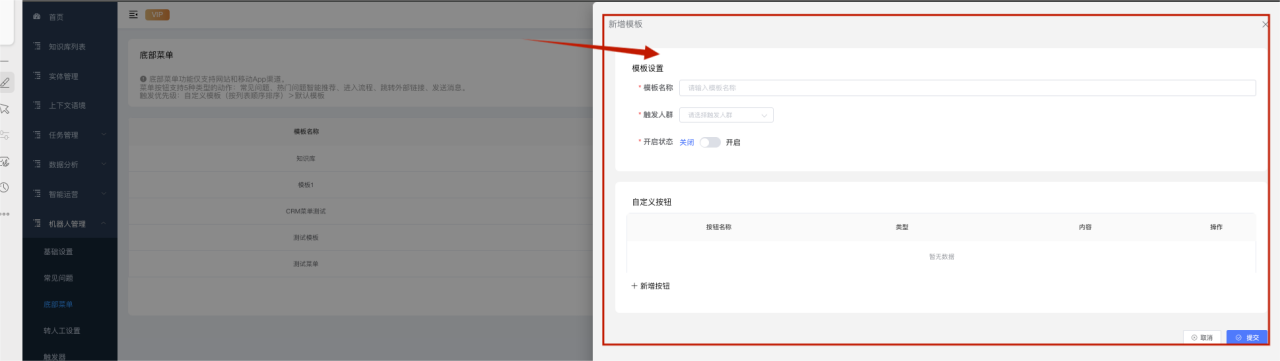The image size is (1280, 361).
Task: Click the plus icon of 新增按钮
Action: coord(634,285)
